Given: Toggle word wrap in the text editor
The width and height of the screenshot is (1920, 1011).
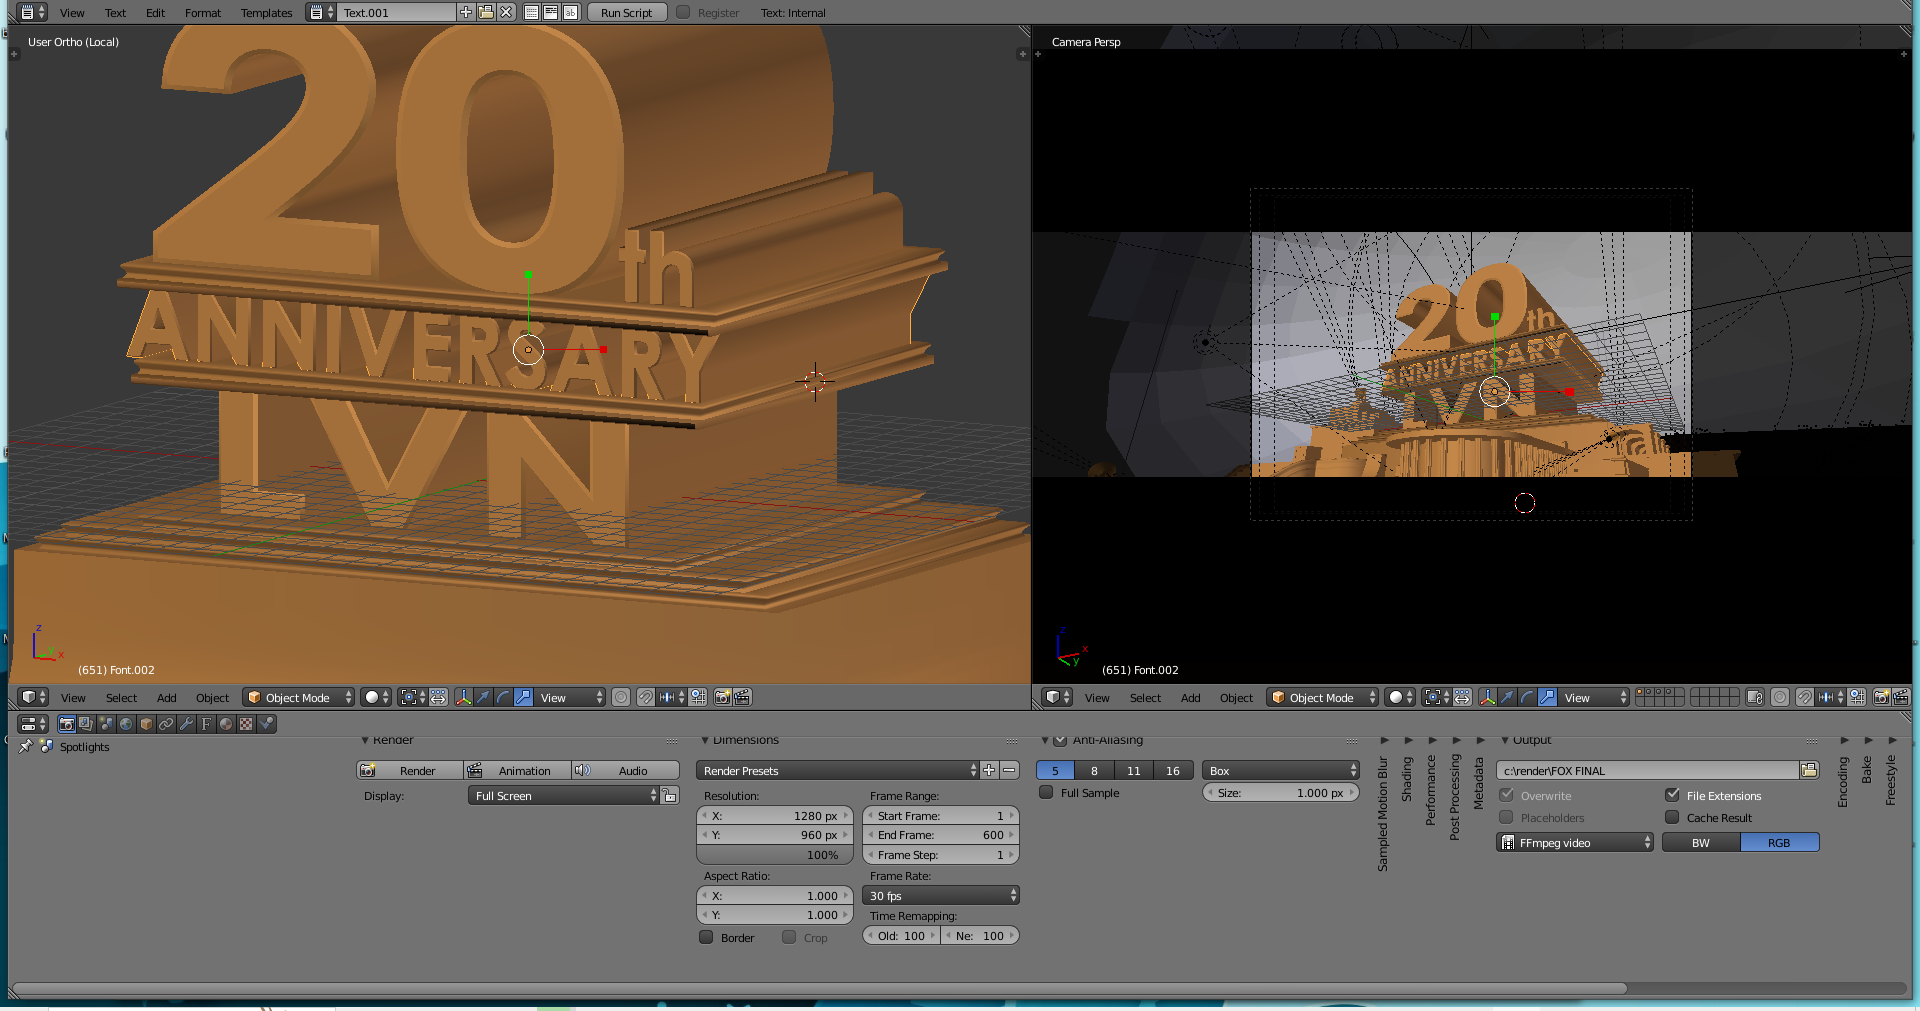Looking at the screenshot, I should tap(551, 13).
